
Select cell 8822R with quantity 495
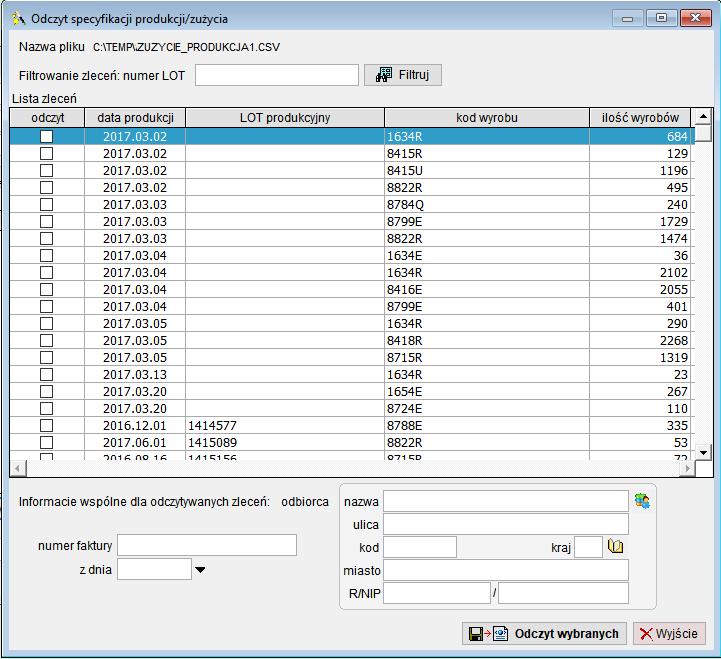[x=487, y=188]
